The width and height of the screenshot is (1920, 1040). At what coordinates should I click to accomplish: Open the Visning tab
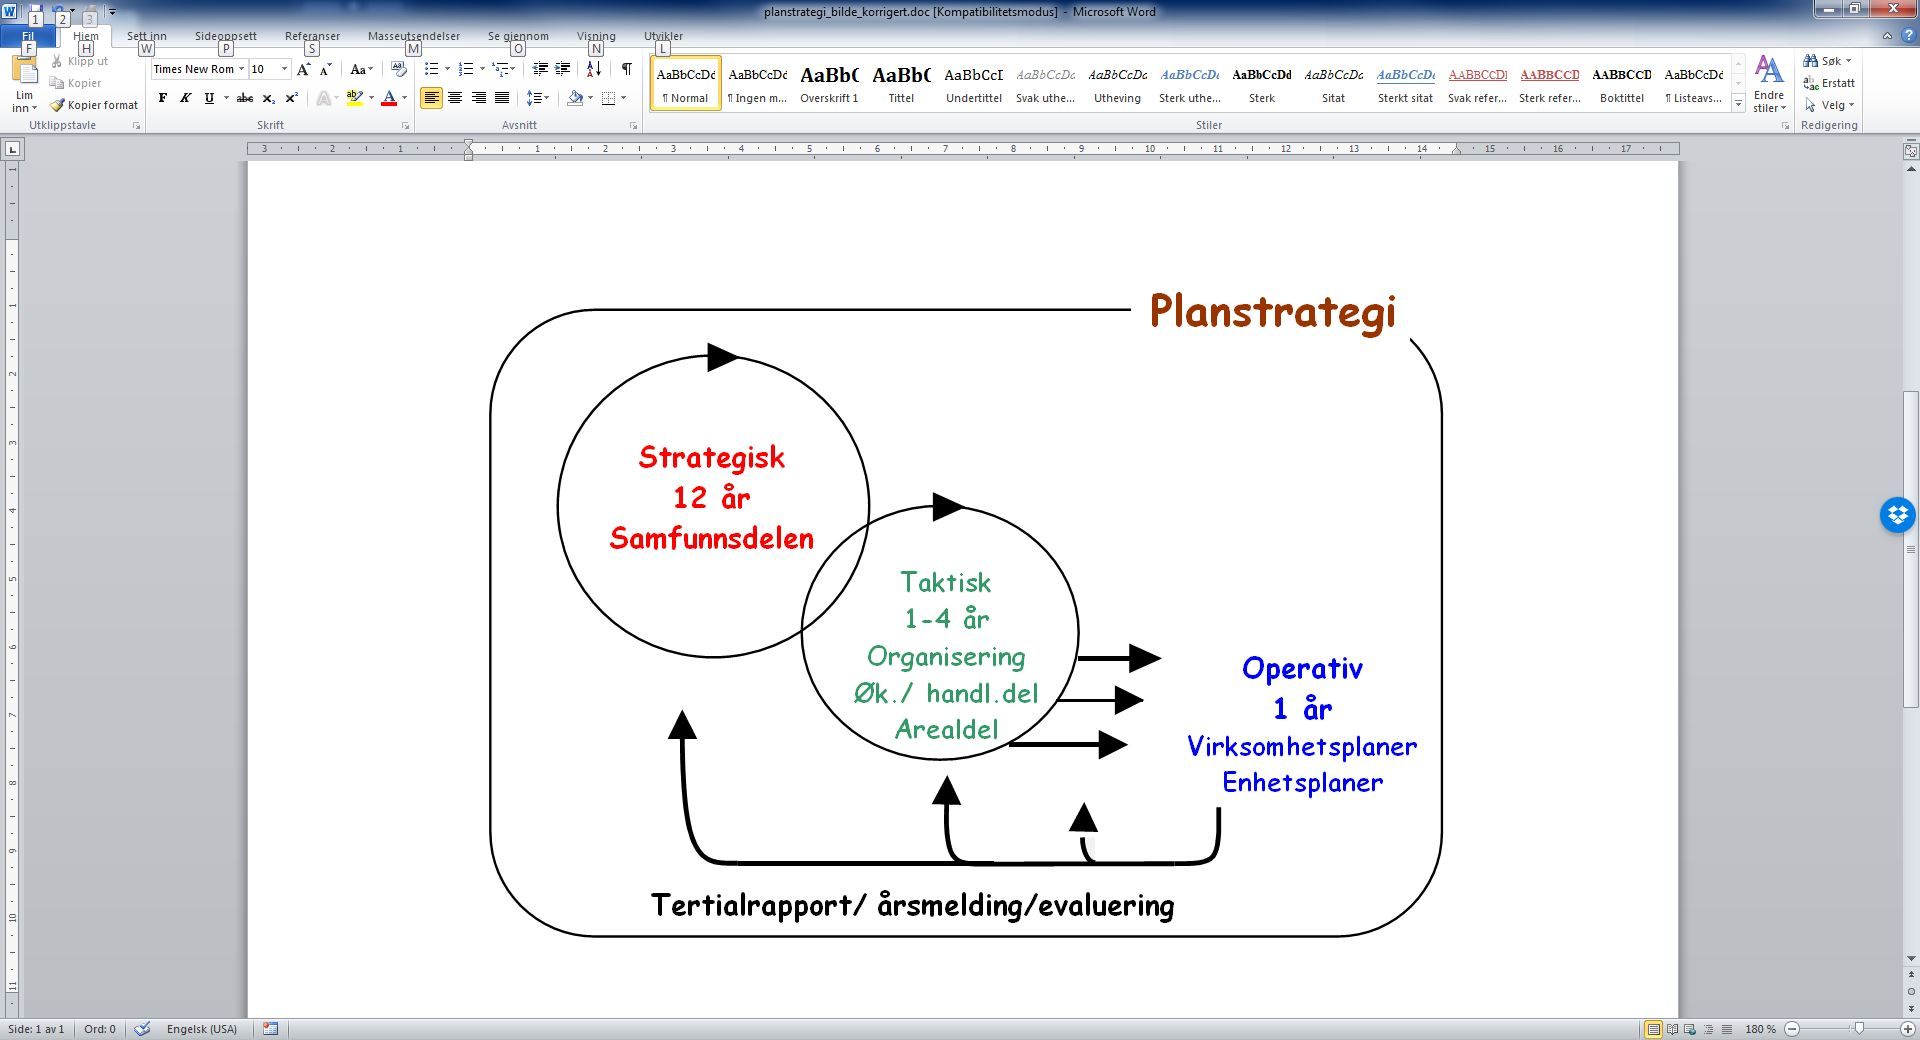tap(596, 36)
